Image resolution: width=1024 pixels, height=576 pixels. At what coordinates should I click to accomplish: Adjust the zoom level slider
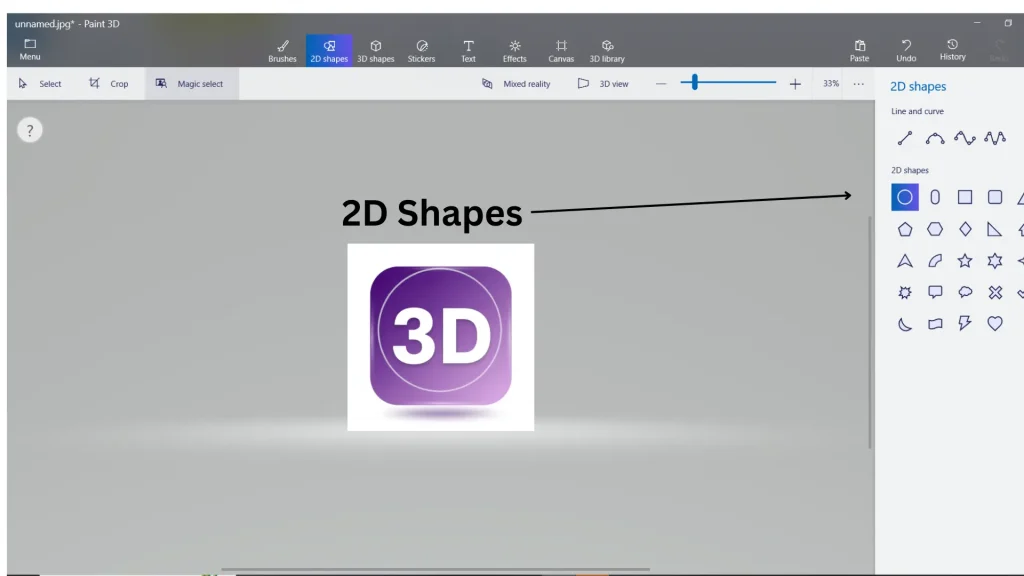point(694,84)
